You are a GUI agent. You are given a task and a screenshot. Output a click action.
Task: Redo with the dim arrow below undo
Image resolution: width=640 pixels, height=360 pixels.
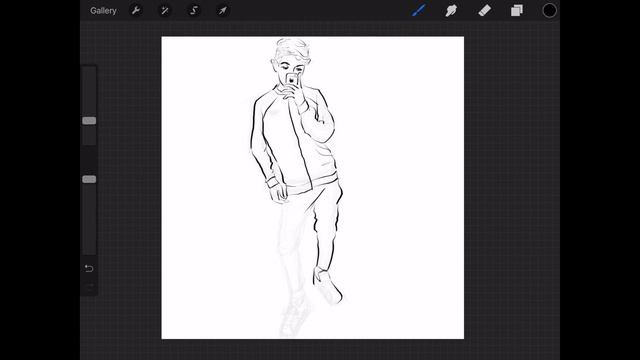click(x=89, y=286)
